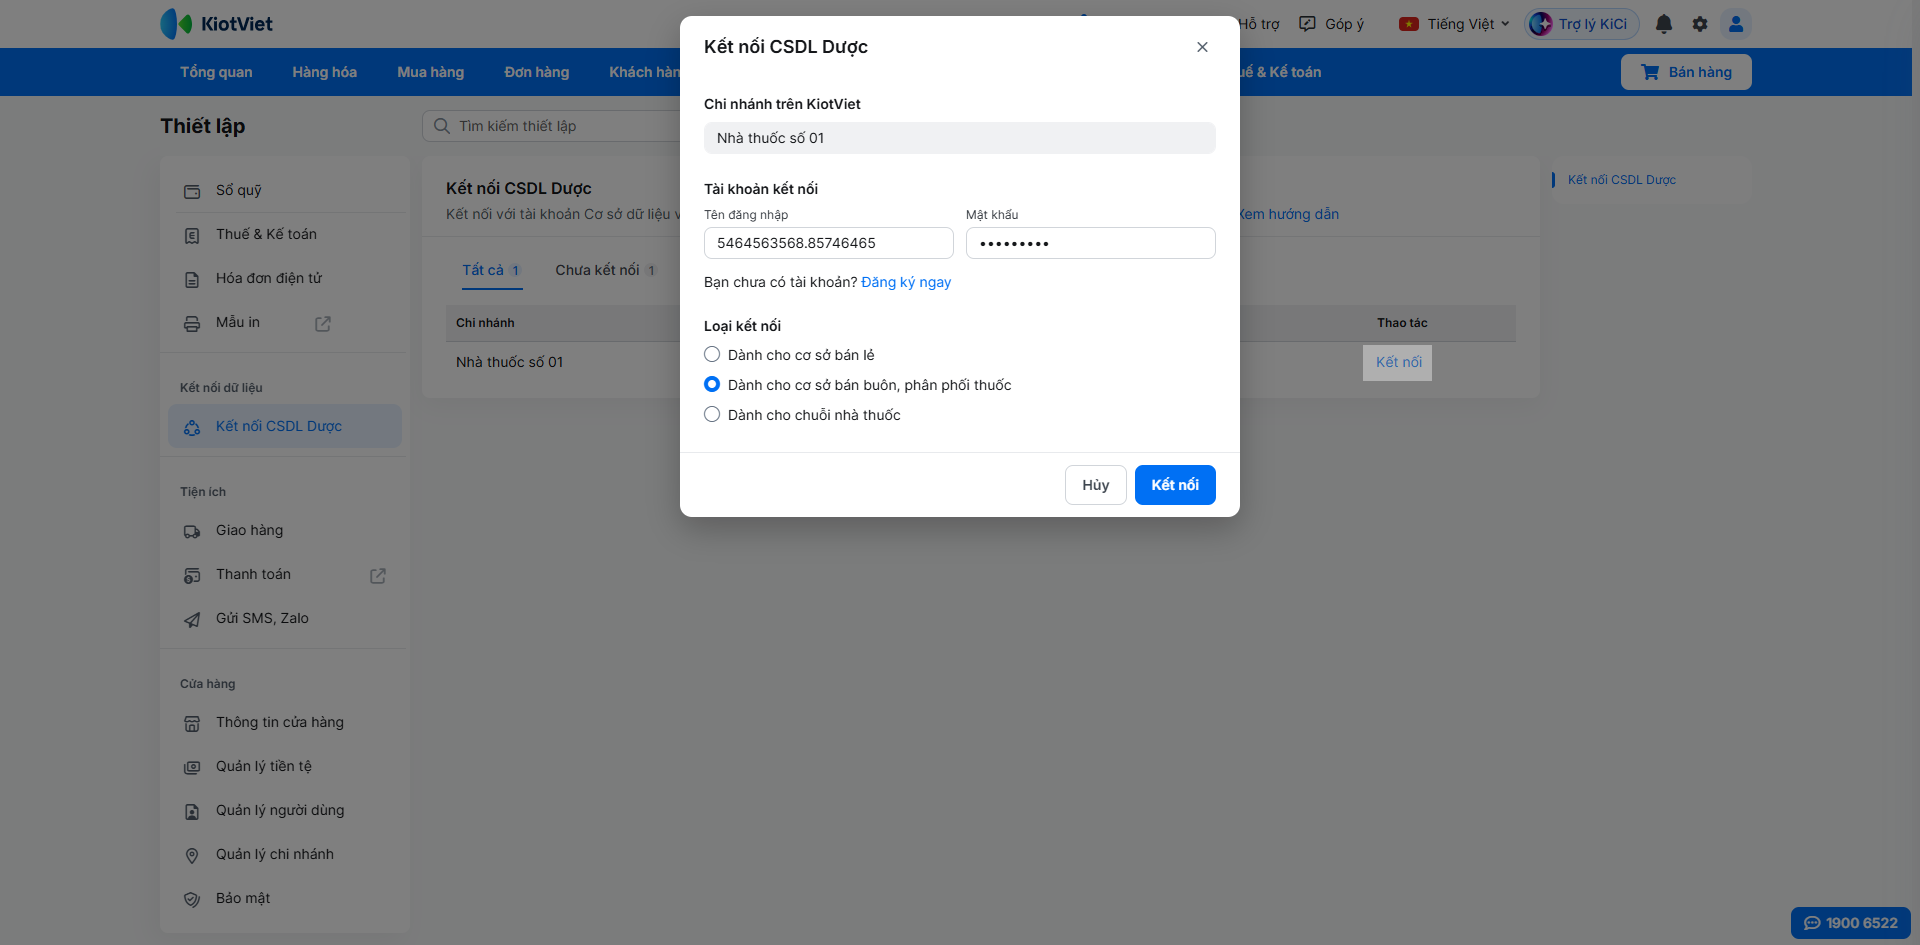Open settings gear icon in header
Image resolution: width=1920 pixels, height=945 pixels.
[1700, 24]
